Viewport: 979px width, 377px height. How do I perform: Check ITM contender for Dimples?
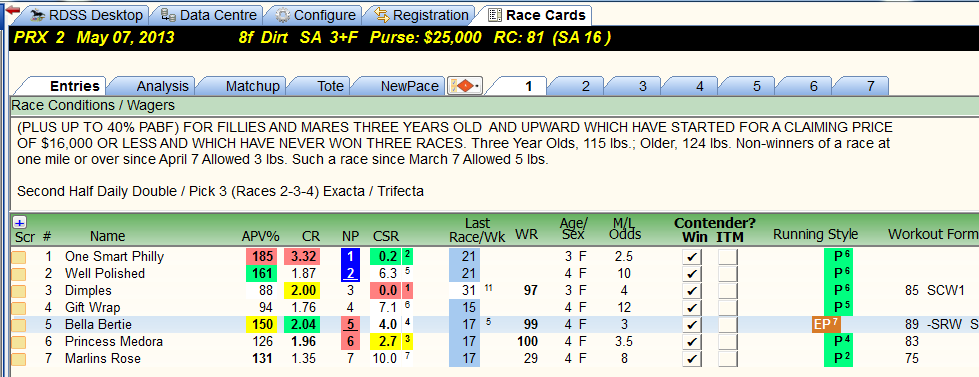[x=728, y=291]
